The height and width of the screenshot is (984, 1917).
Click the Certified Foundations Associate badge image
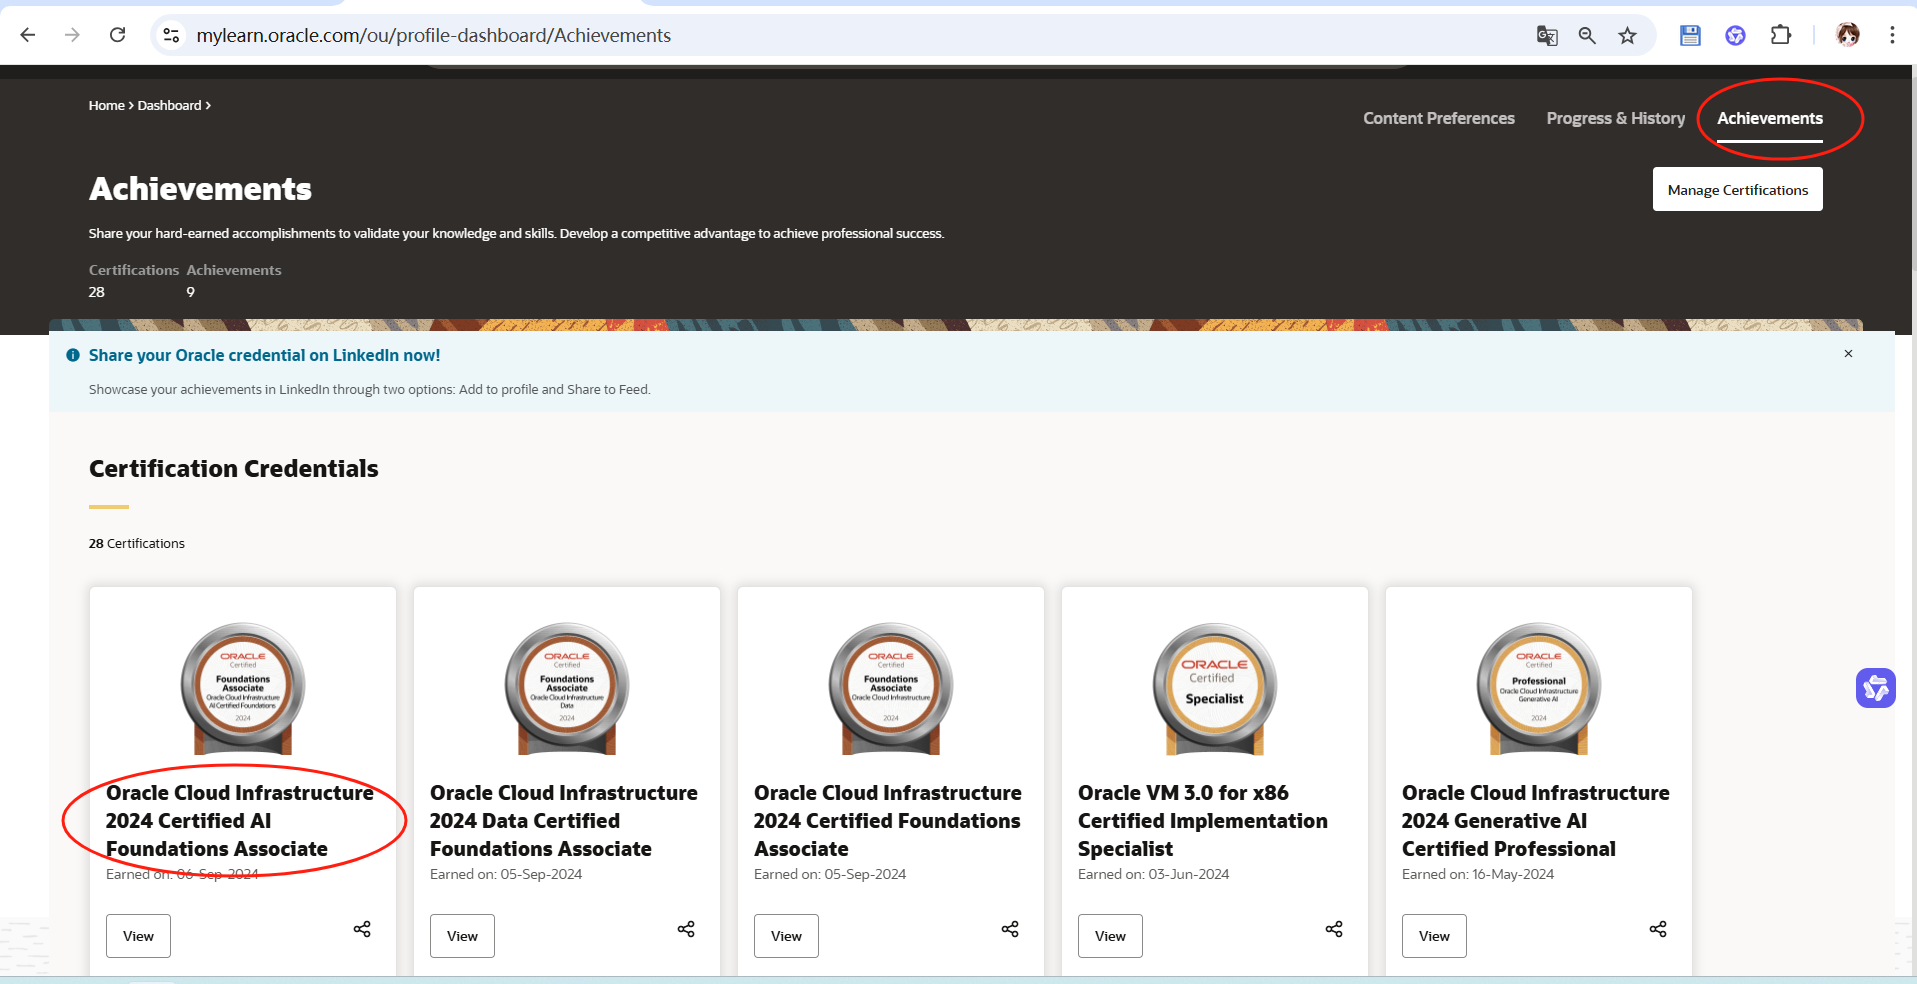(891, 688)
